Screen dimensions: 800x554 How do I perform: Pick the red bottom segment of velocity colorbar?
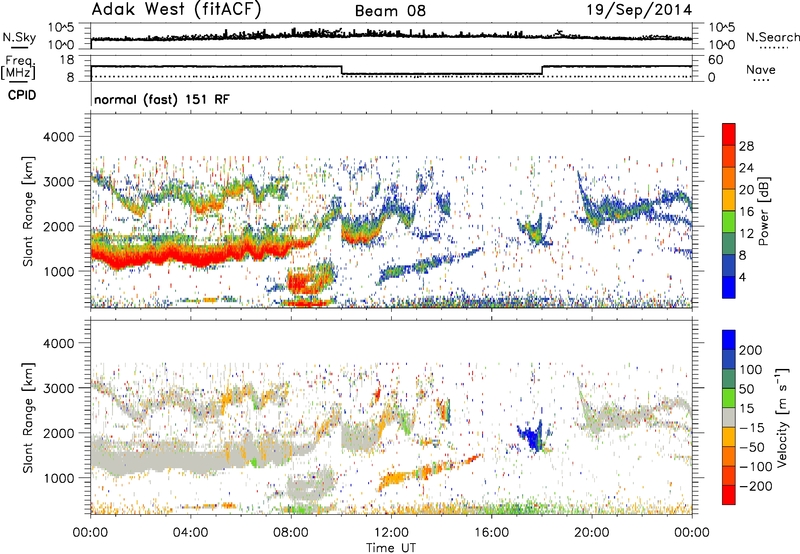(x=729, y=495)
